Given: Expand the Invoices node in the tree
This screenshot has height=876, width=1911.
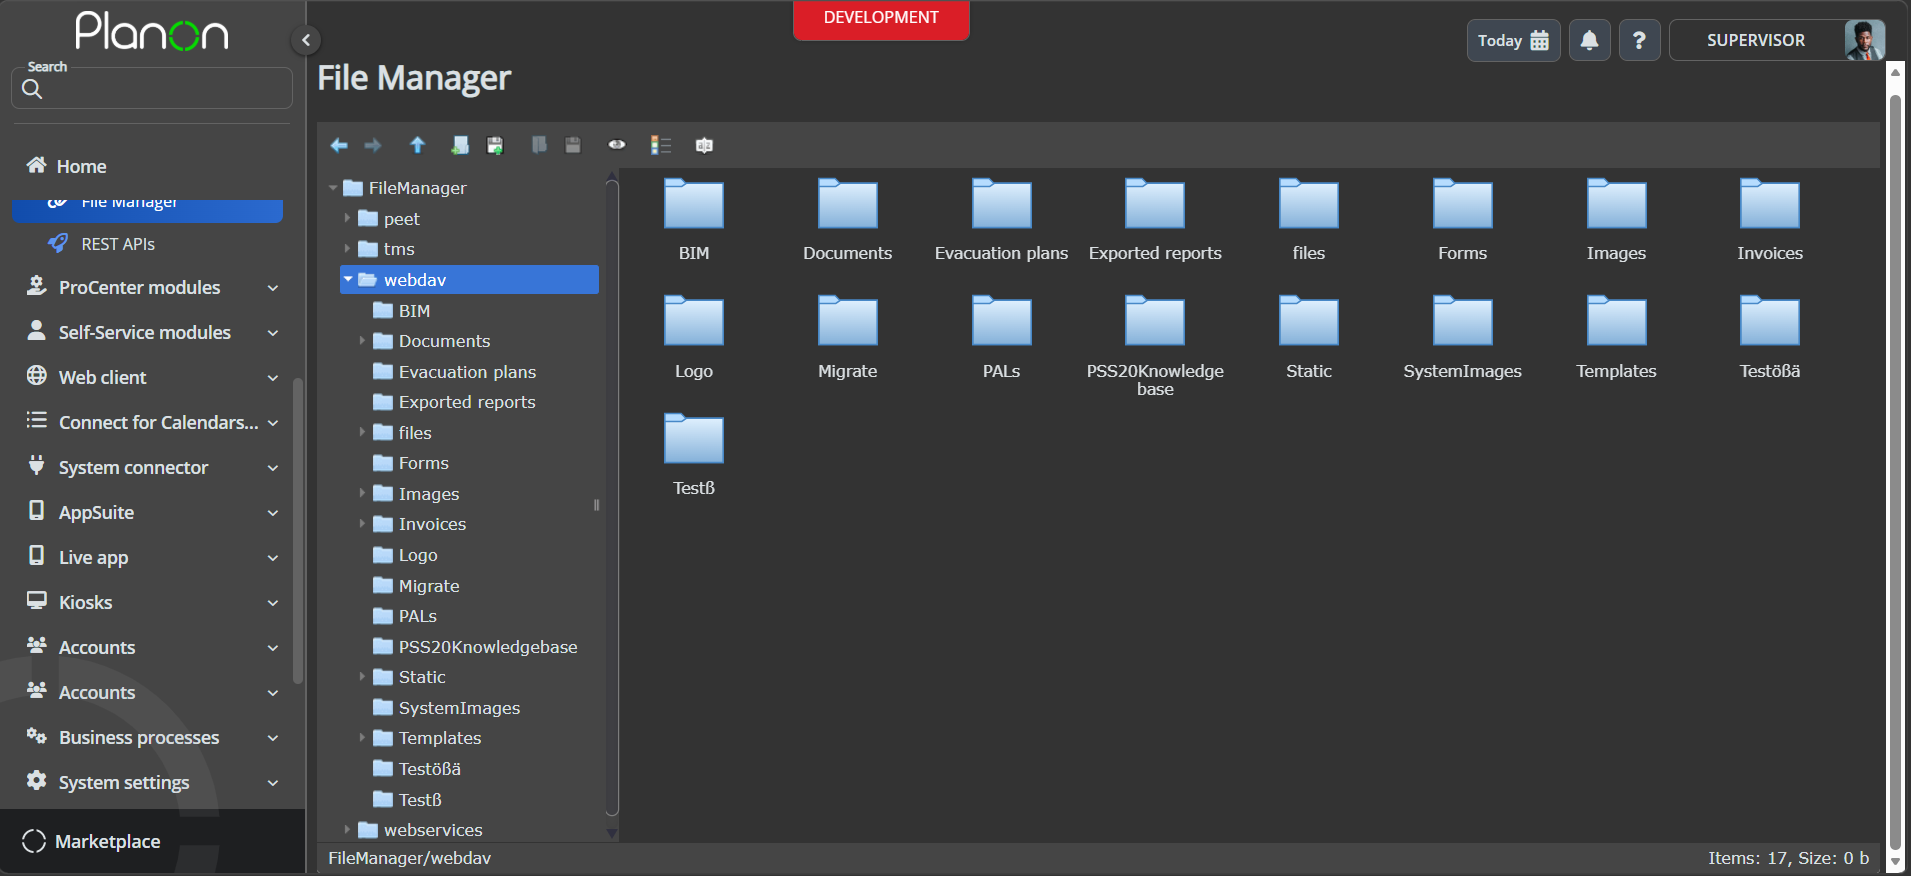Looking at the screenshot, I should point(362,524).
